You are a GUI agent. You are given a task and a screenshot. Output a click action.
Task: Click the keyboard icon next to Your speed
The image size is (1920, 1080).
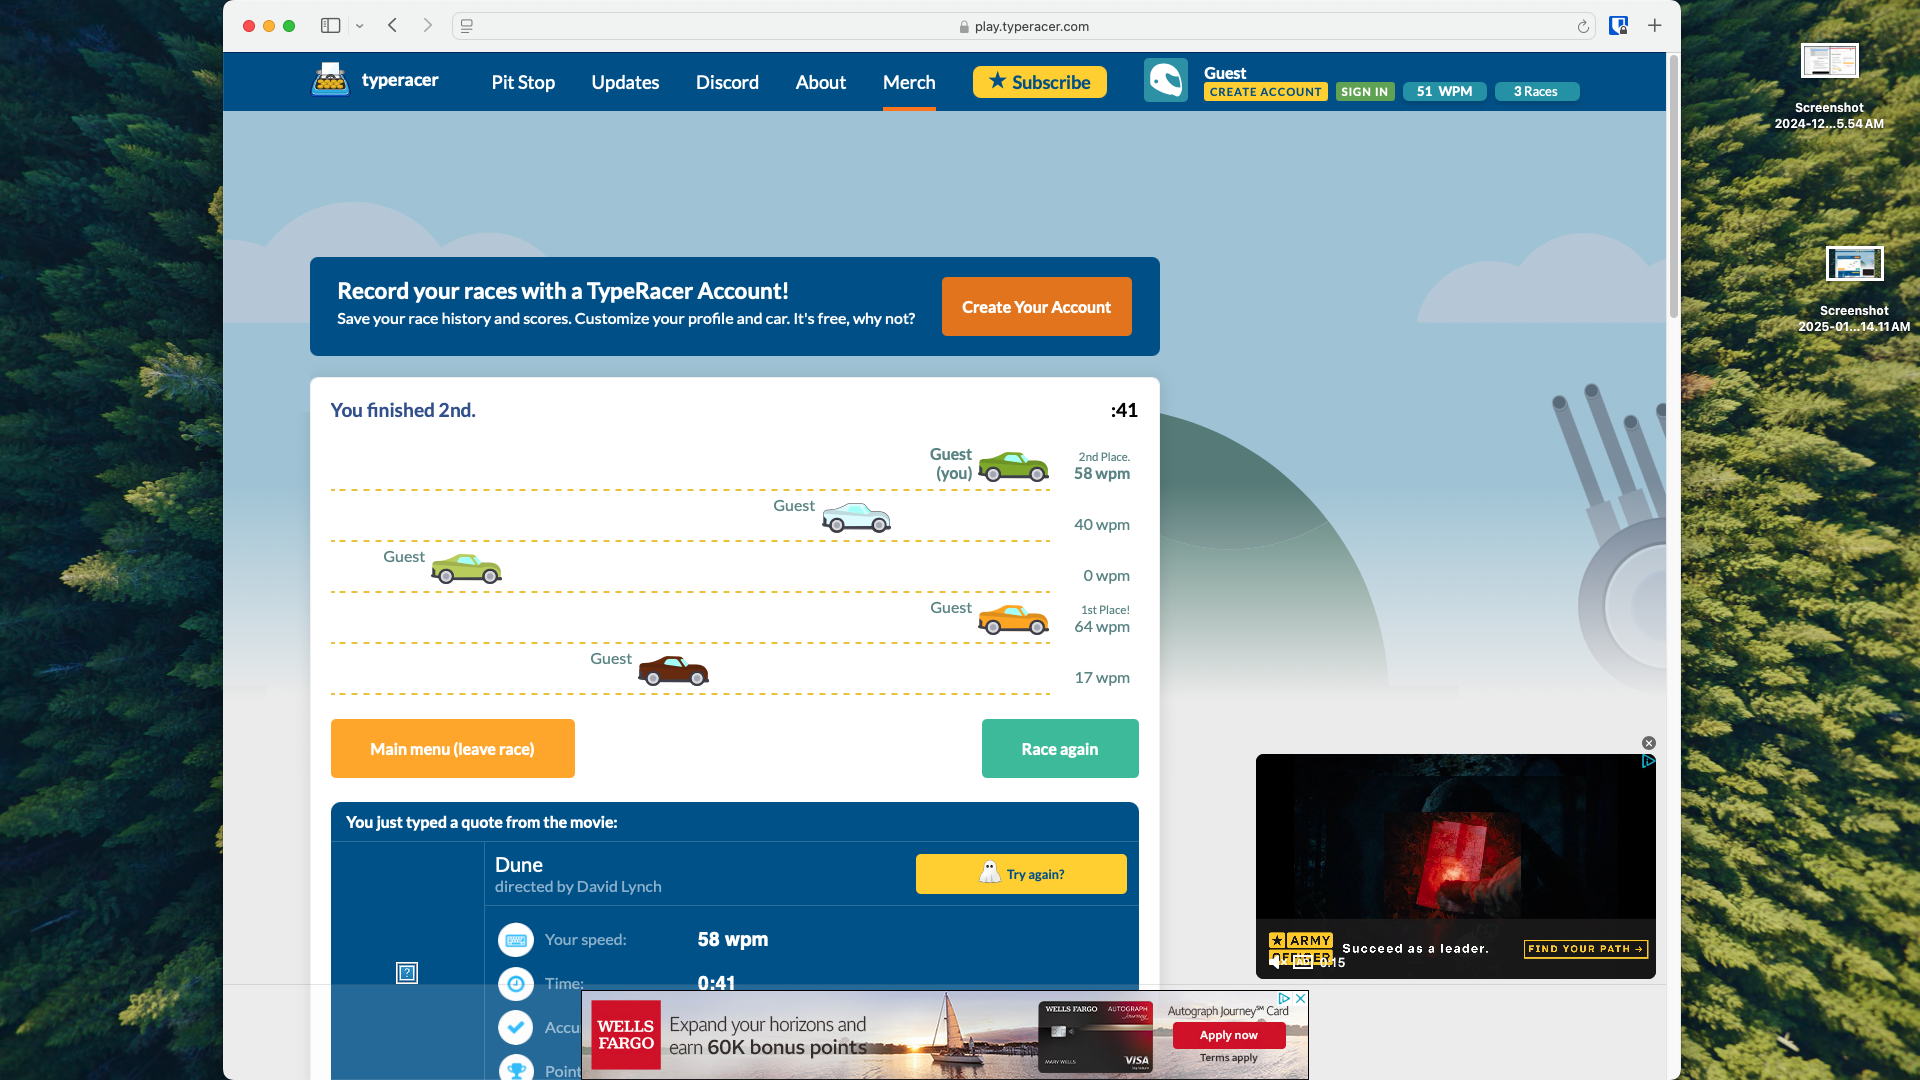tap(516, 940)
